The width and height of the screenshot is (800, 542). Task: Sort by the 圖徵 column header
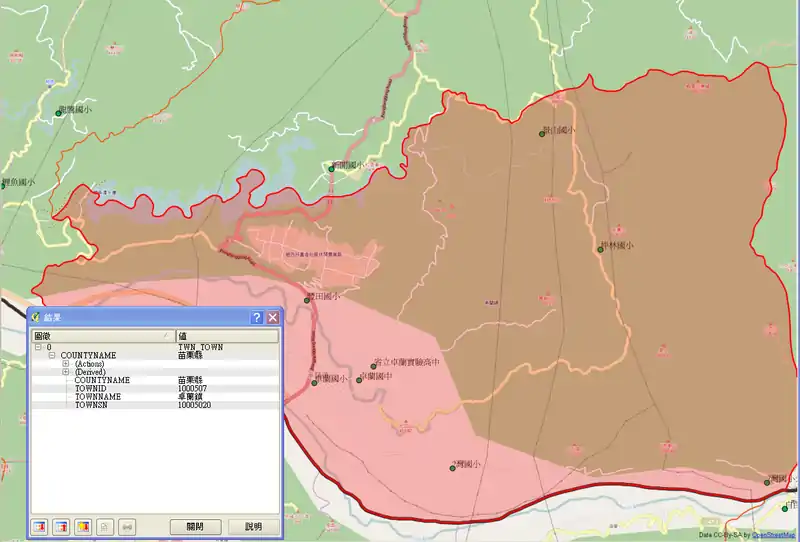100,336
